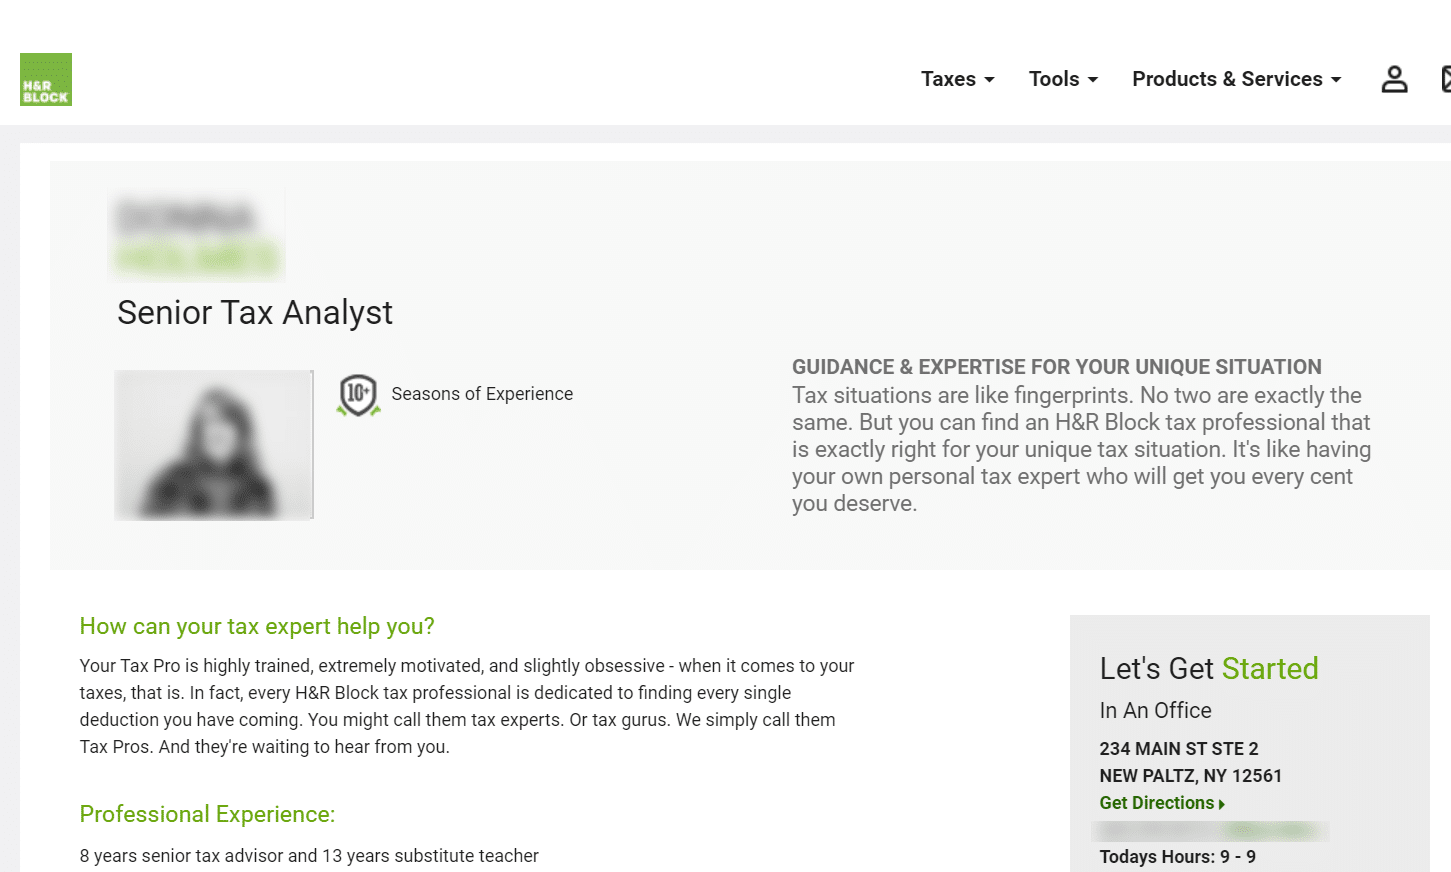This screenshot has height=872, width=1451.
Task: Click the H&R Block logo
Action: [46, 79]
